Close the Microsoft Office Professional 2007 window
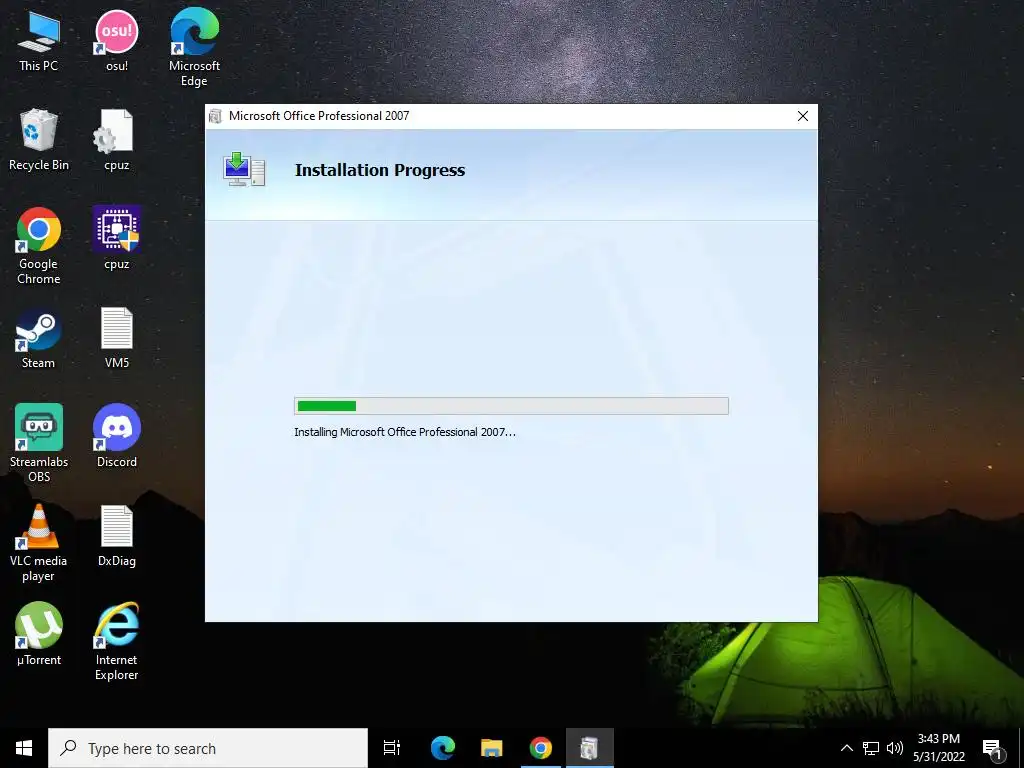This screenshot has width=1024, height=768. click(803, 116)
